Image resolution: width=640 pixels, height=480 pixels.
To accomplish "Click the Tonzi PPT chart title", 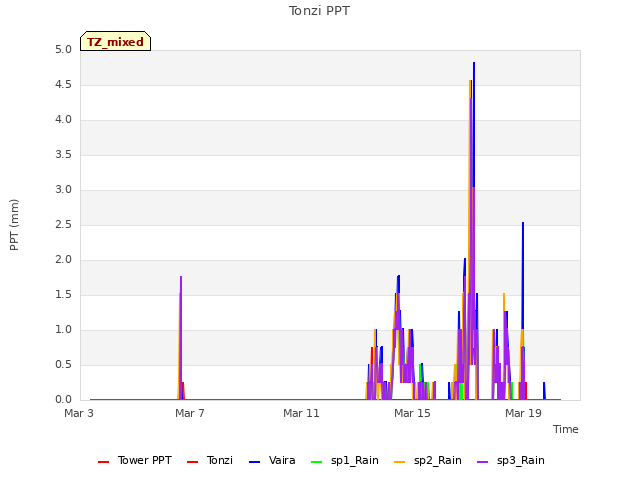I will pos(319,11).
